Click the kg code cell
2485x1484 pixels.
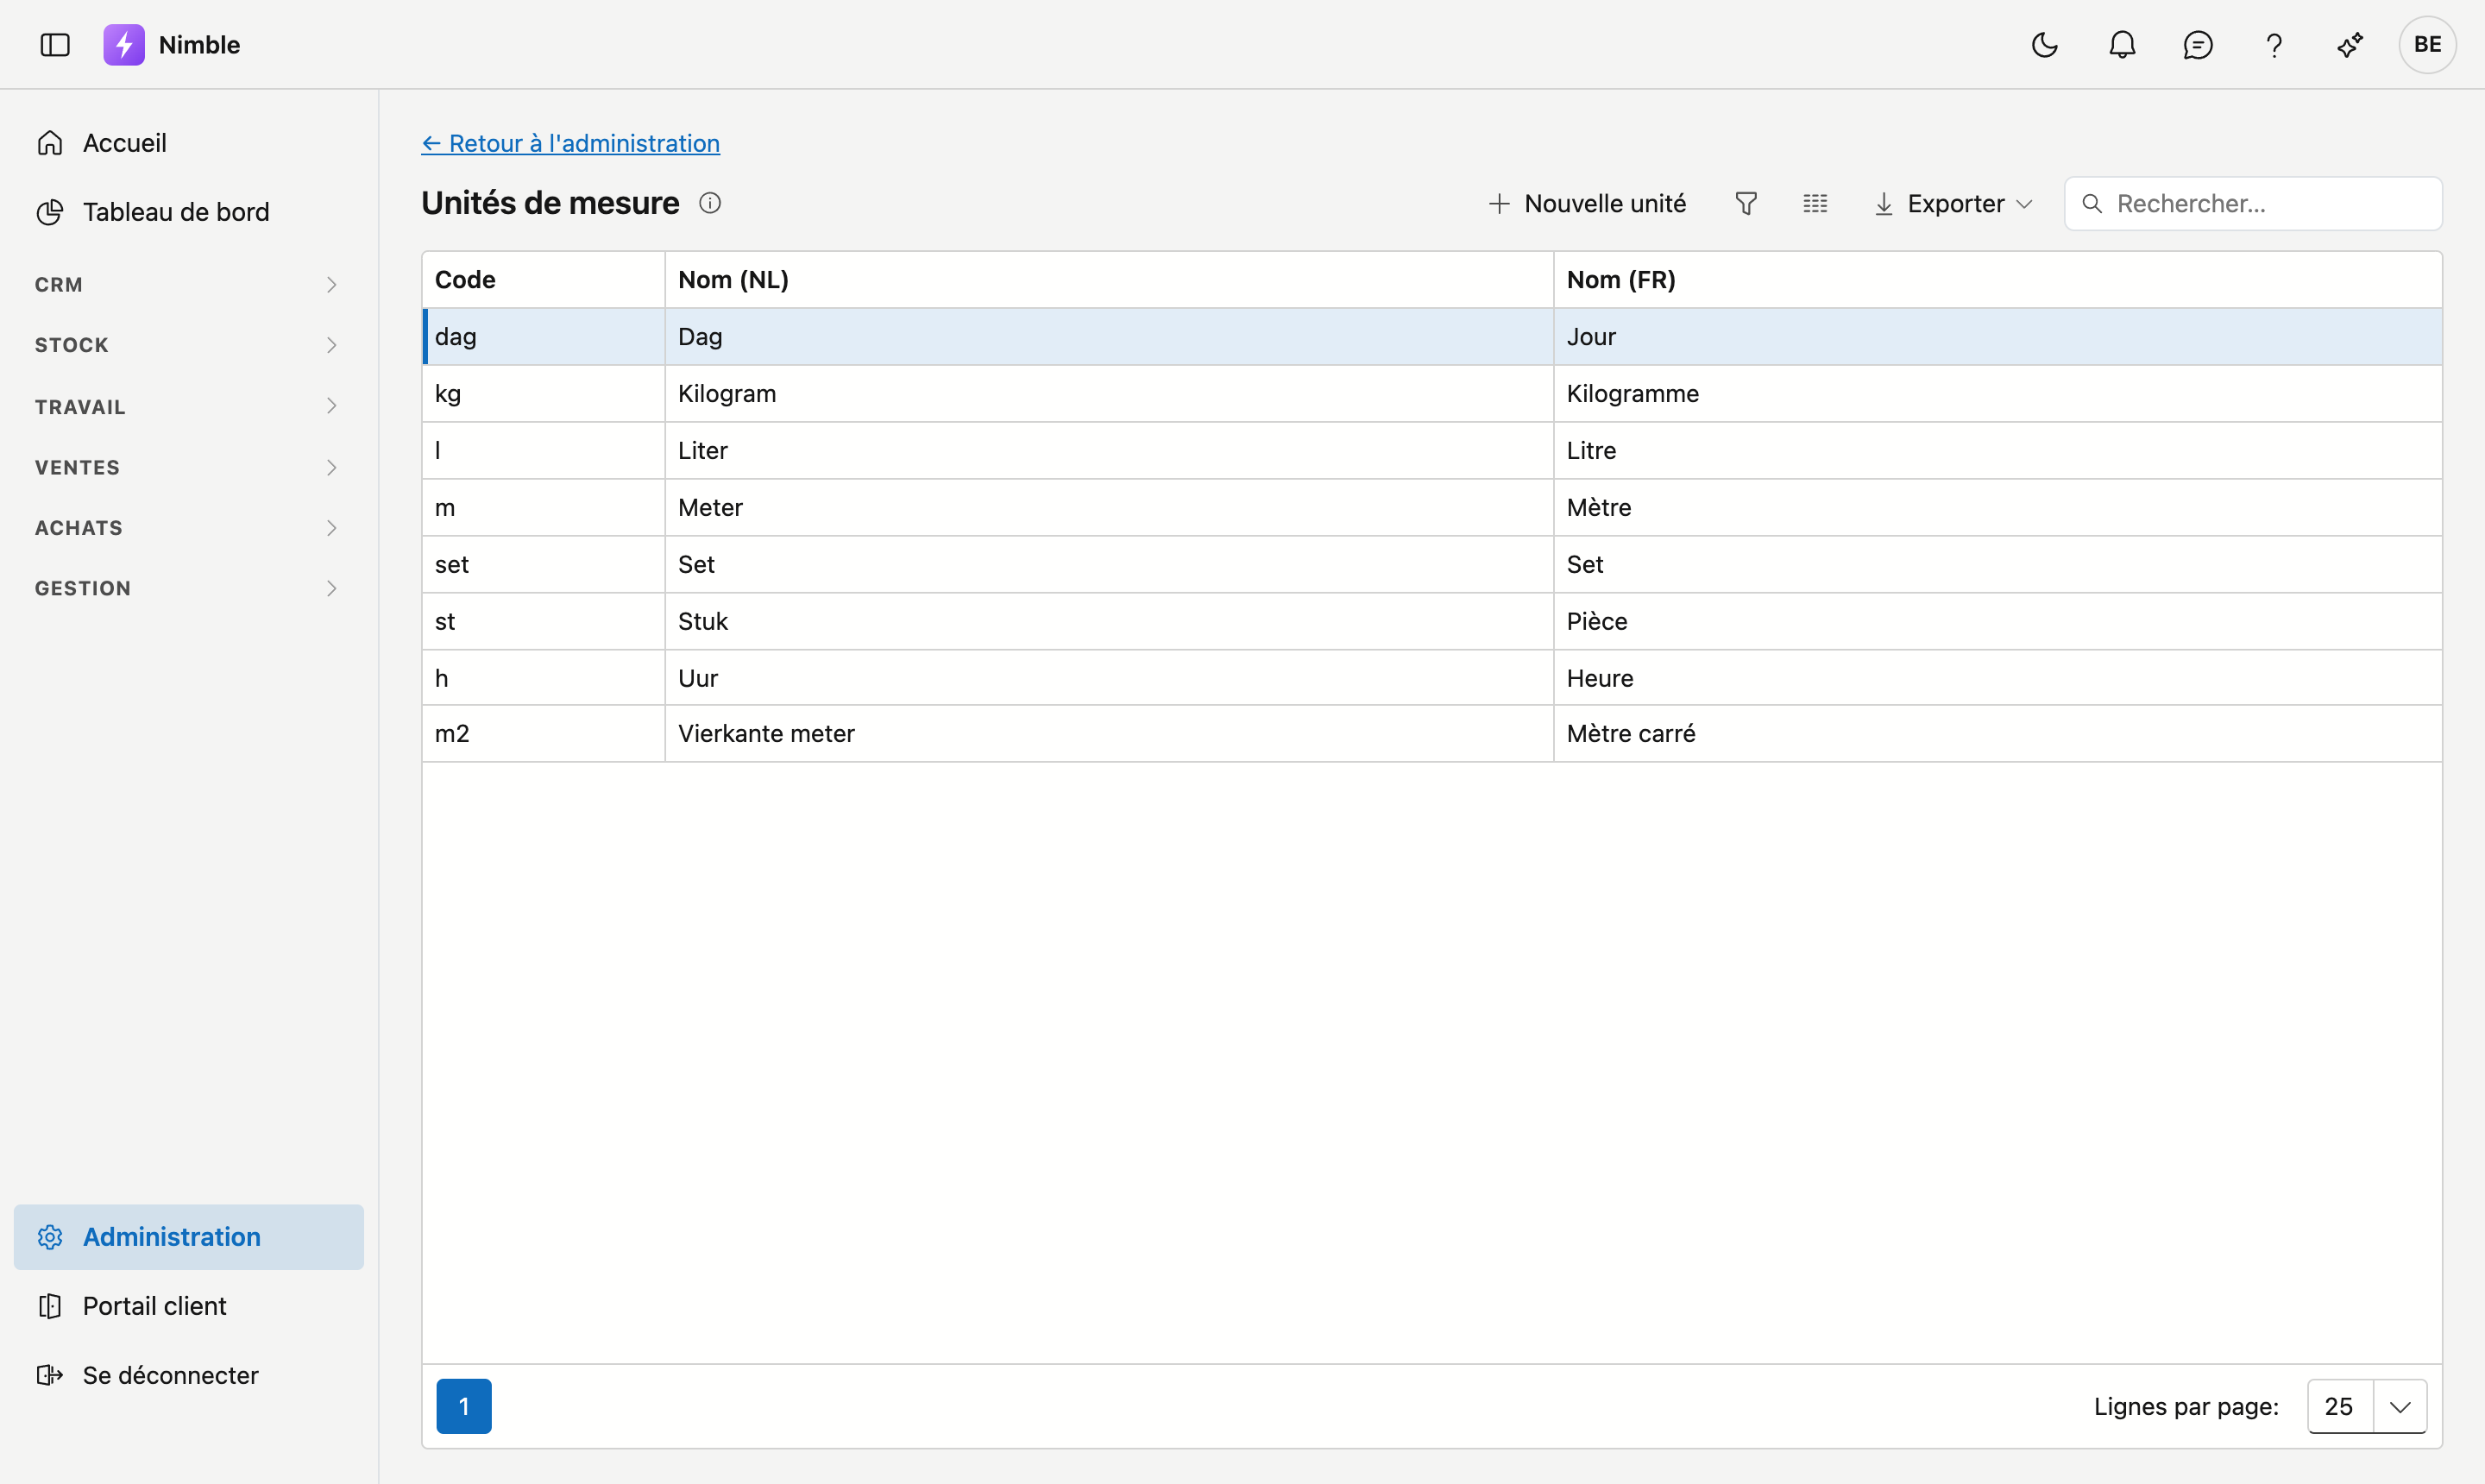point(544,394)
